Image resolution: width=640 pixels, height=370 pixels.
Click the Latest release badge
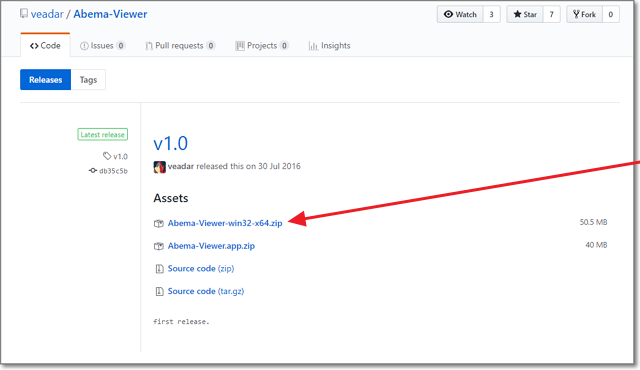coord(102,135)
